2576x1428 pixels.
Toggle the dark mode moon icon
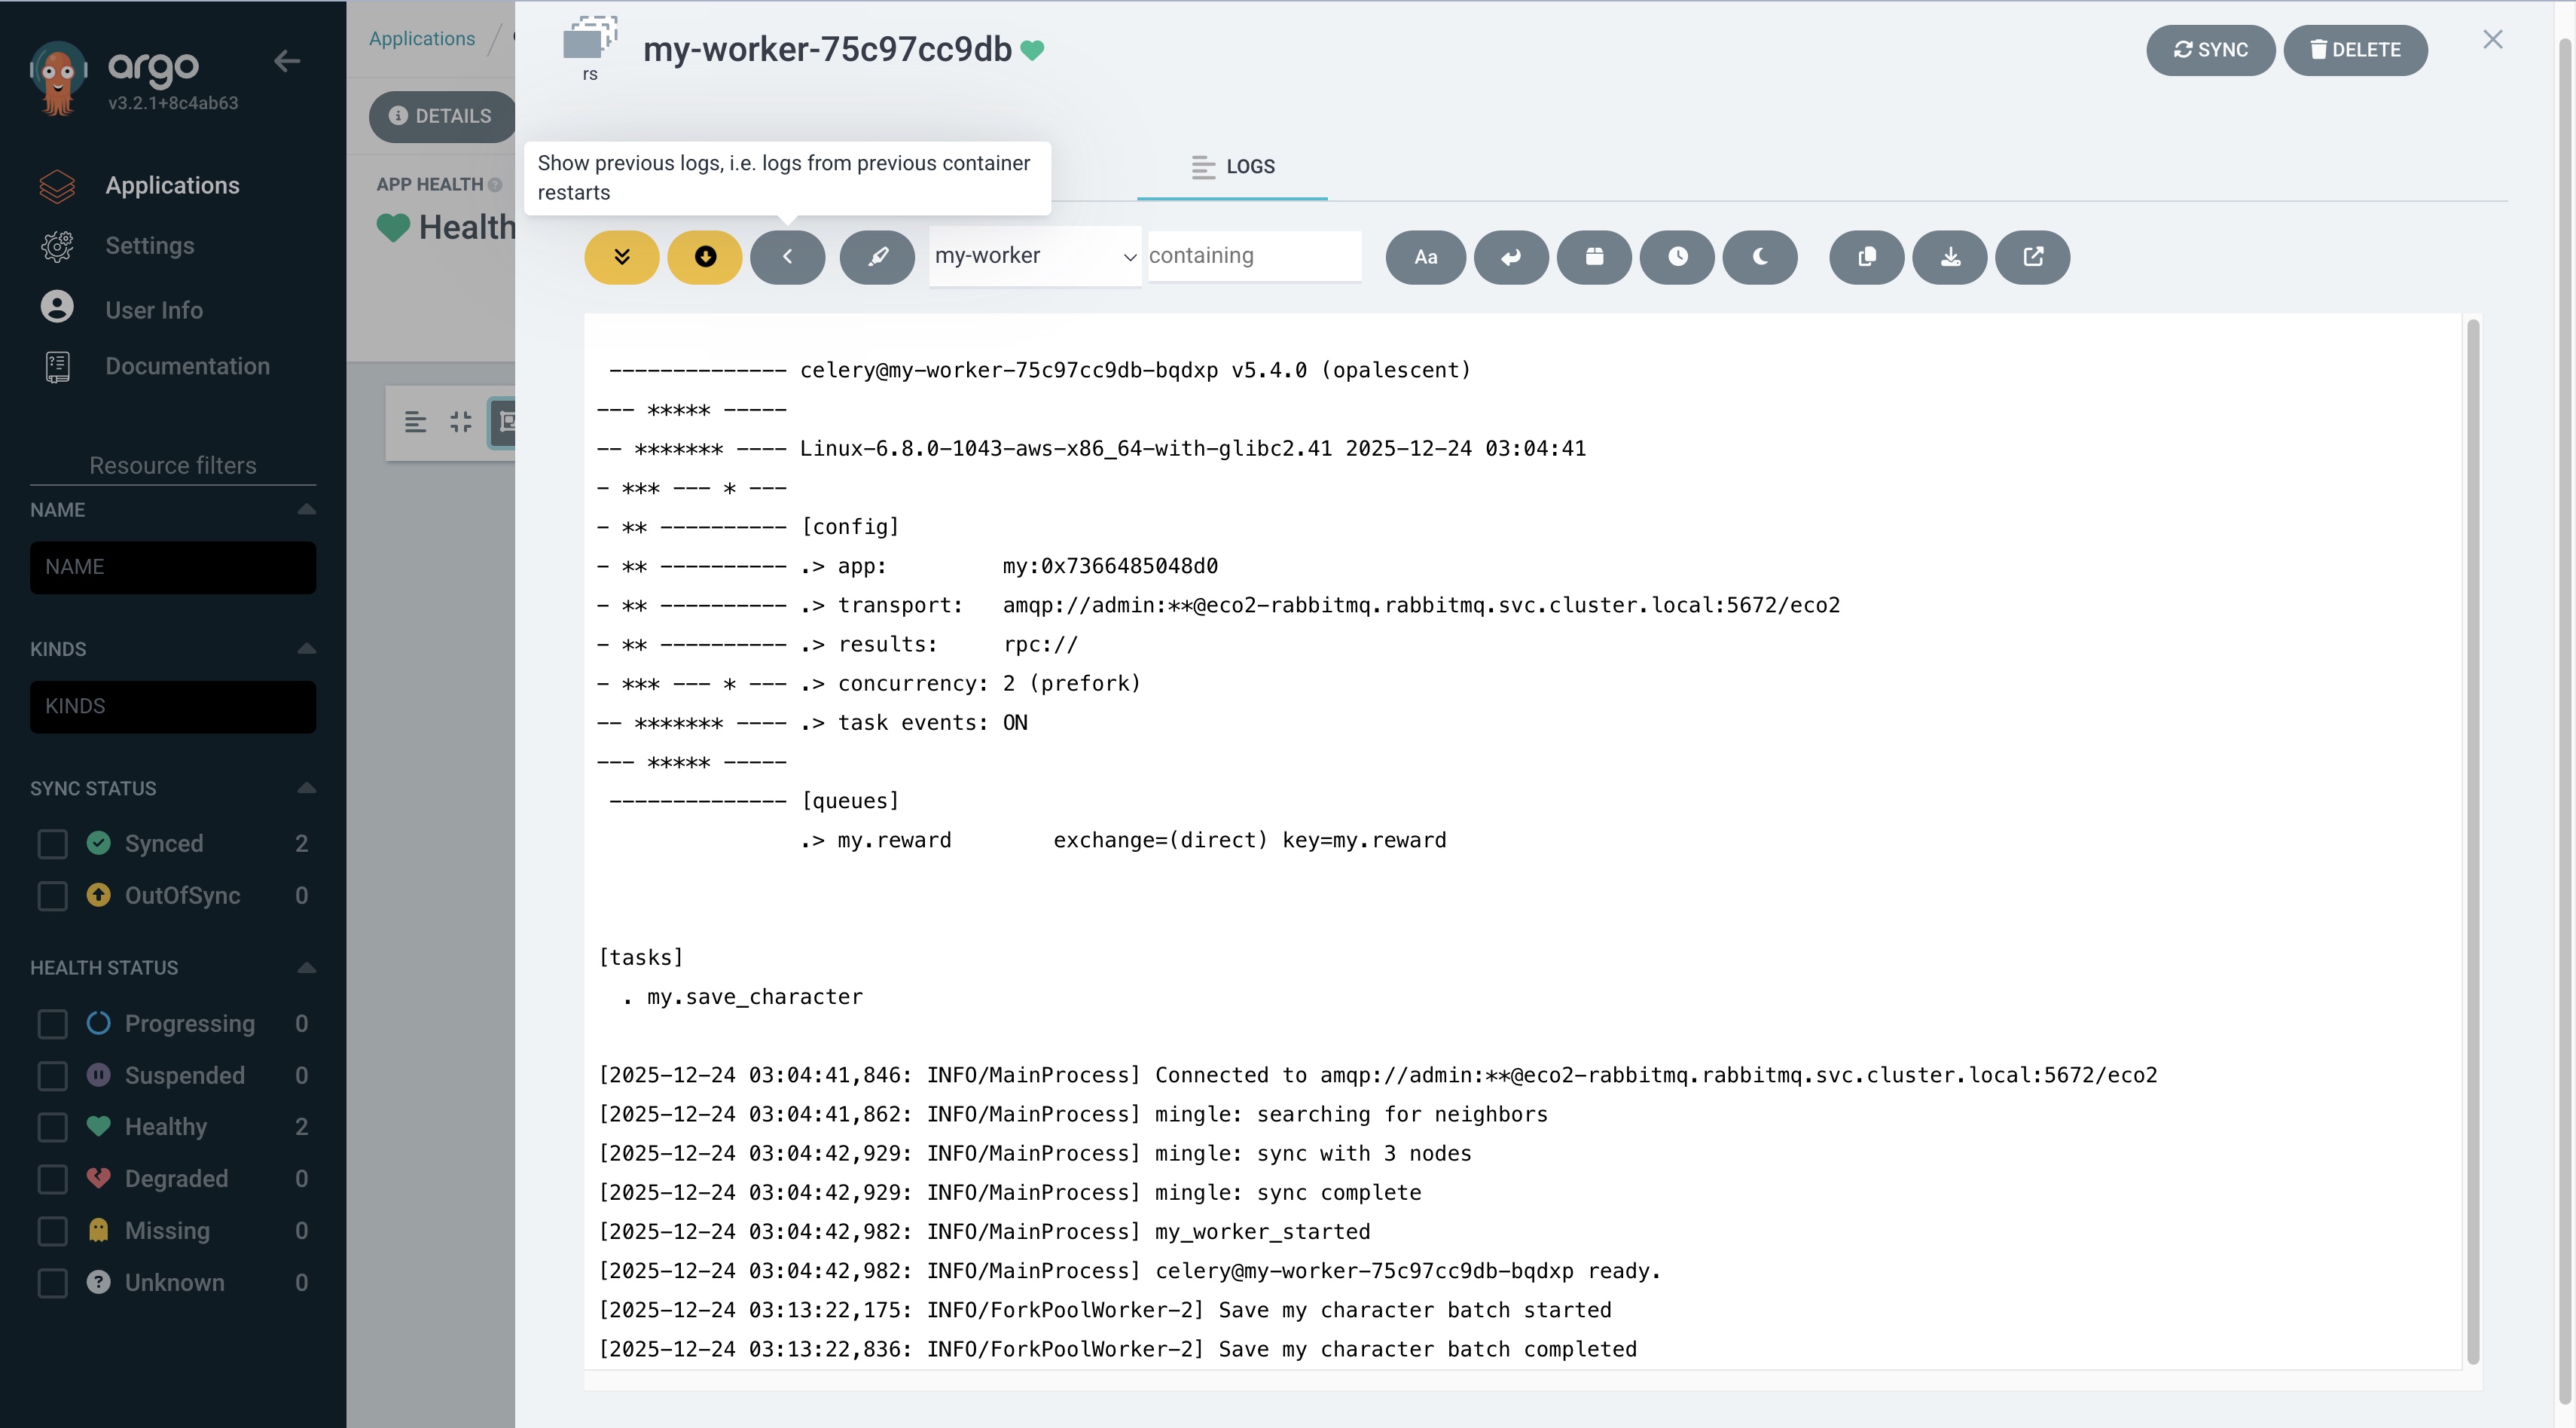[1760, 257]
